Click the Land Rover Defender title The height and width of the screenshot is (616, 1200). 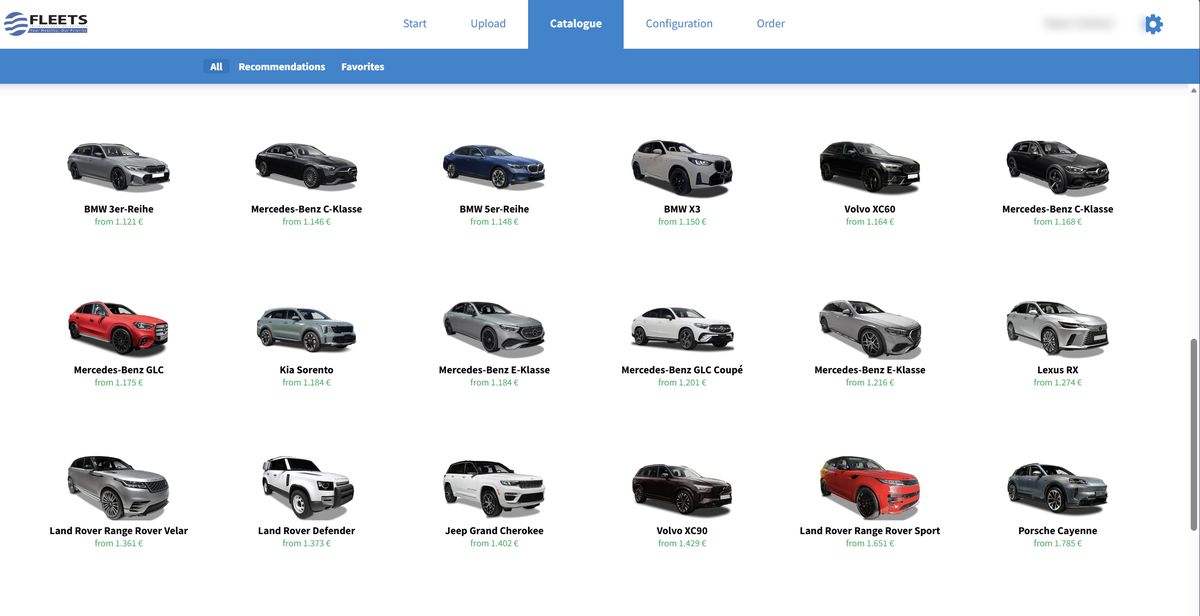click(x=306, y=531)
